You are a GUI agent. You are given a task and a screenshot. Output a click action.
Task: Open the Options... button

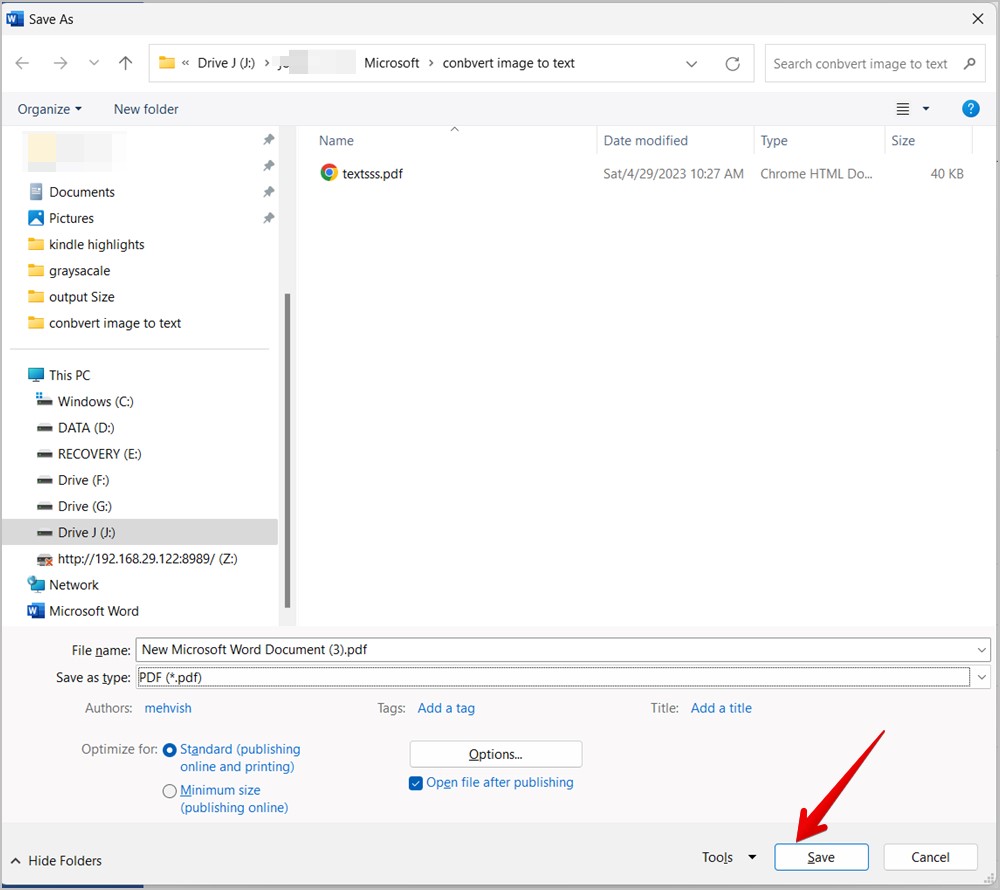click(495, 754)
